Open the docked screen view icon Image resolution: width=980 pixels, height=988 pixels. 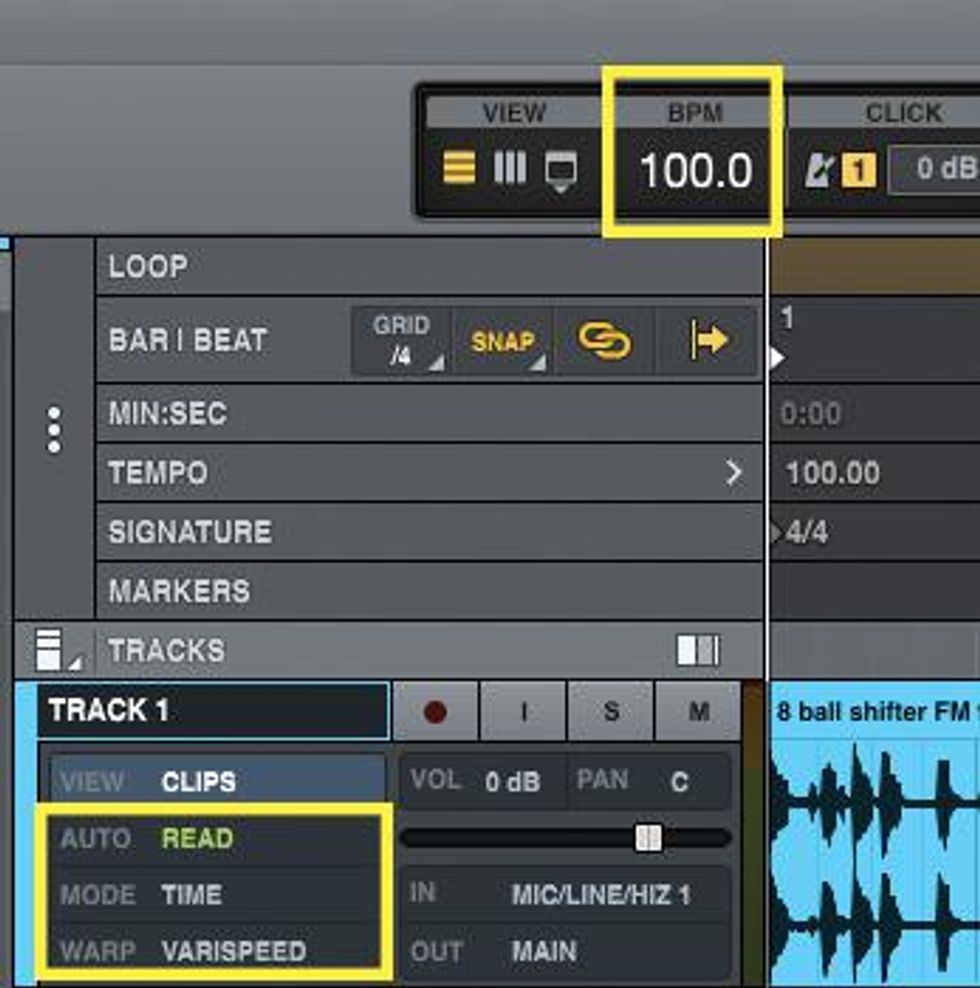click(560, 170)
